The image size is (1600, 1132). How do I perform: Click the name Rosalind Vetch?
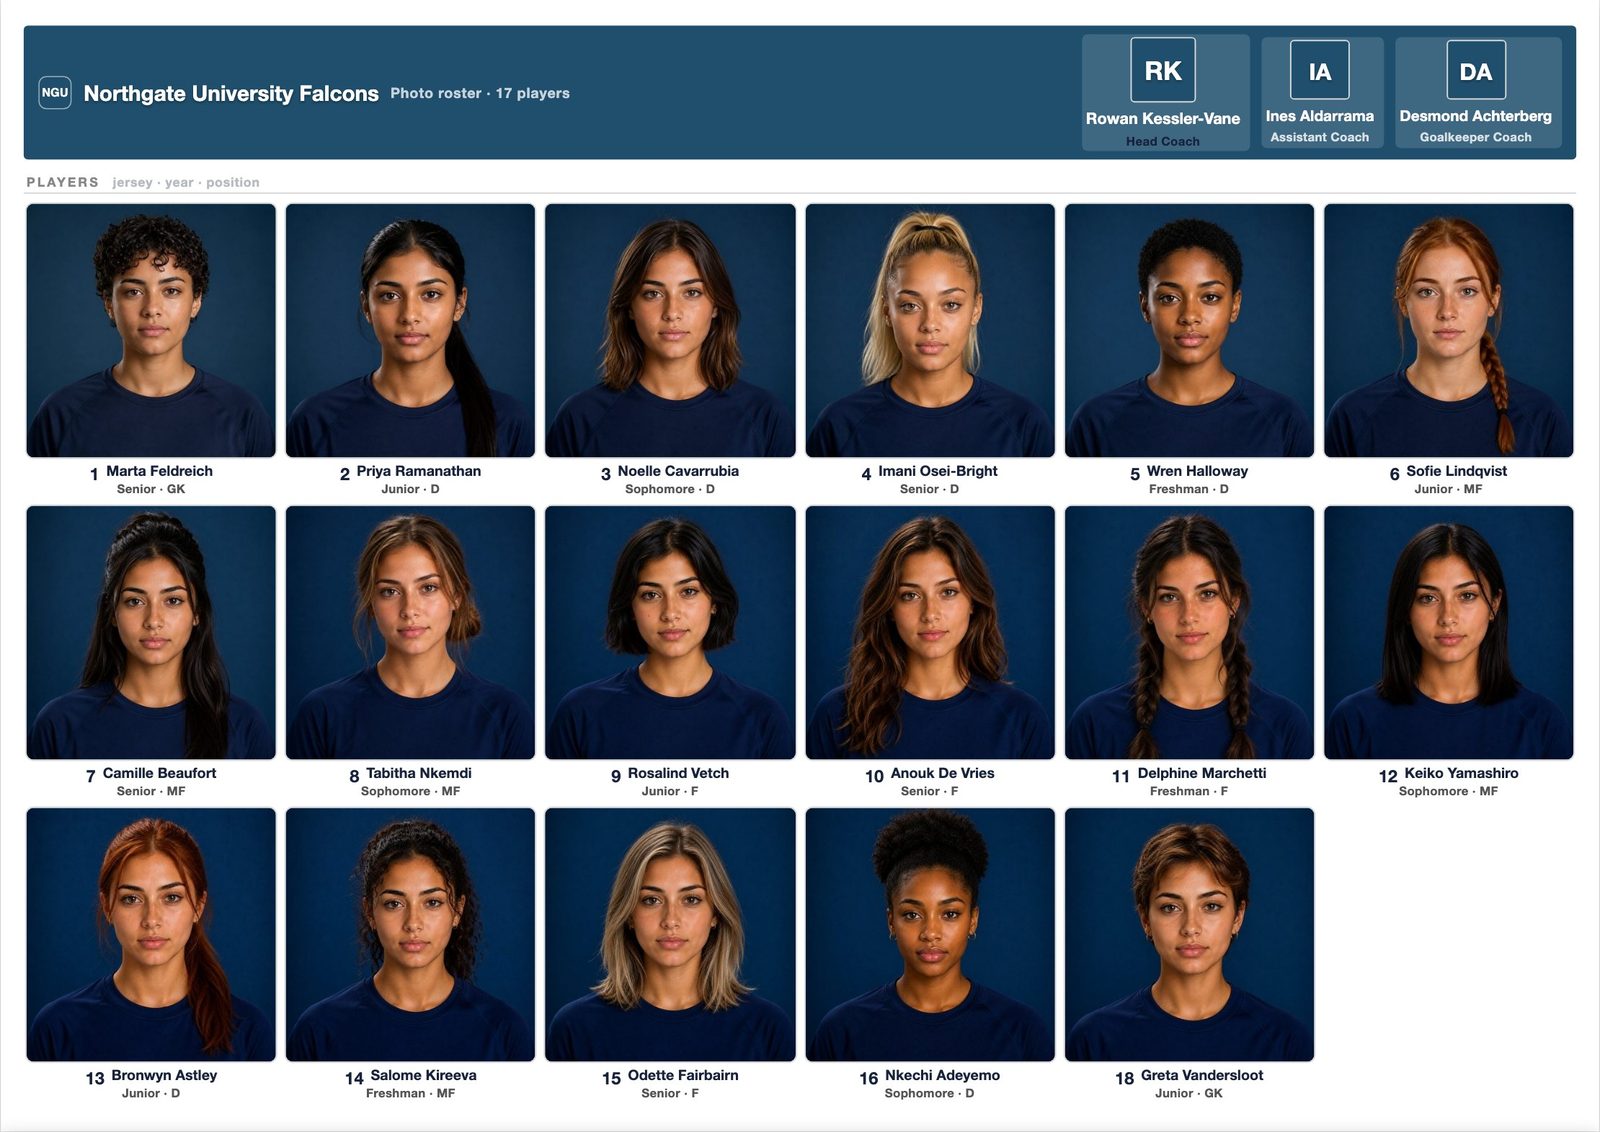click(678, 773)
